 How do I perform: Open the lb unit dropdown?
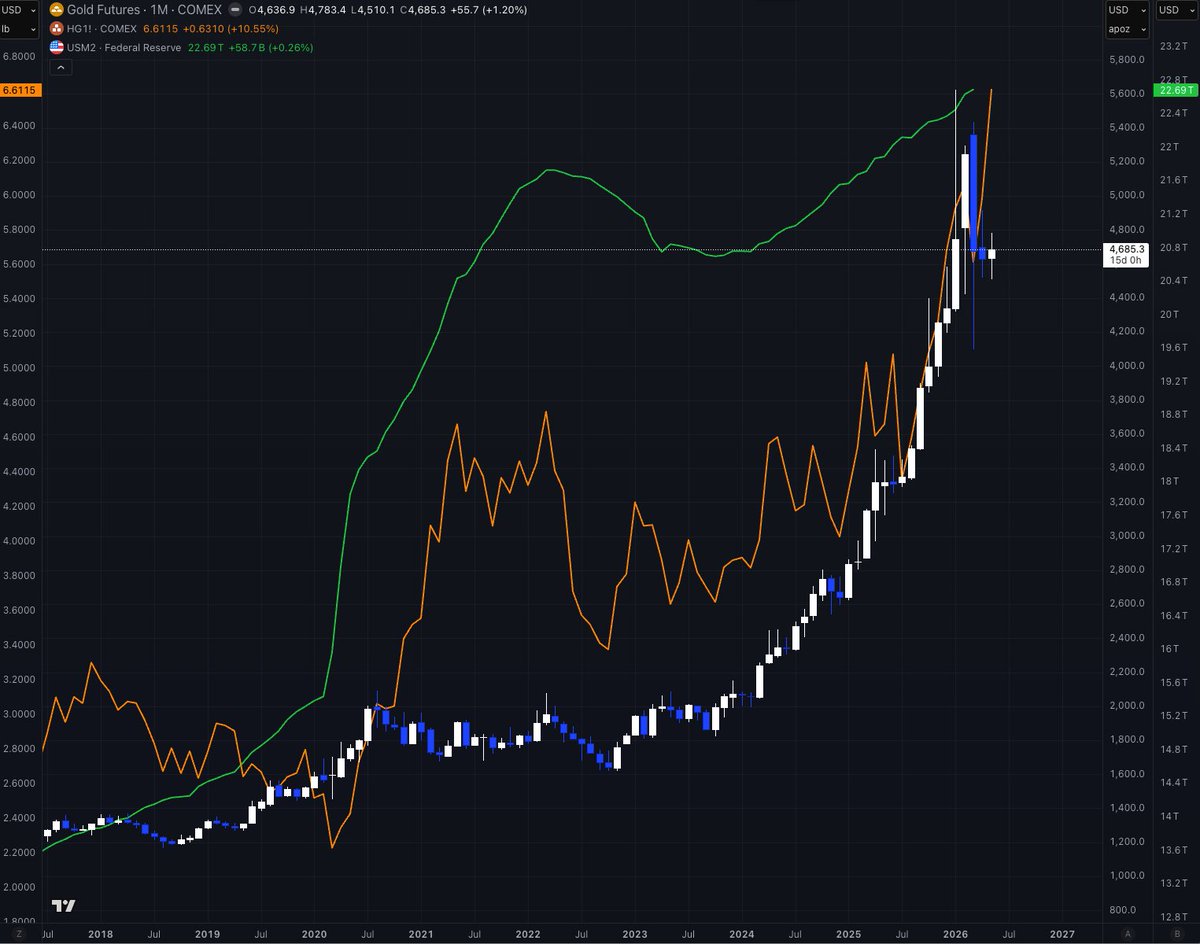(x=19, y=29)
